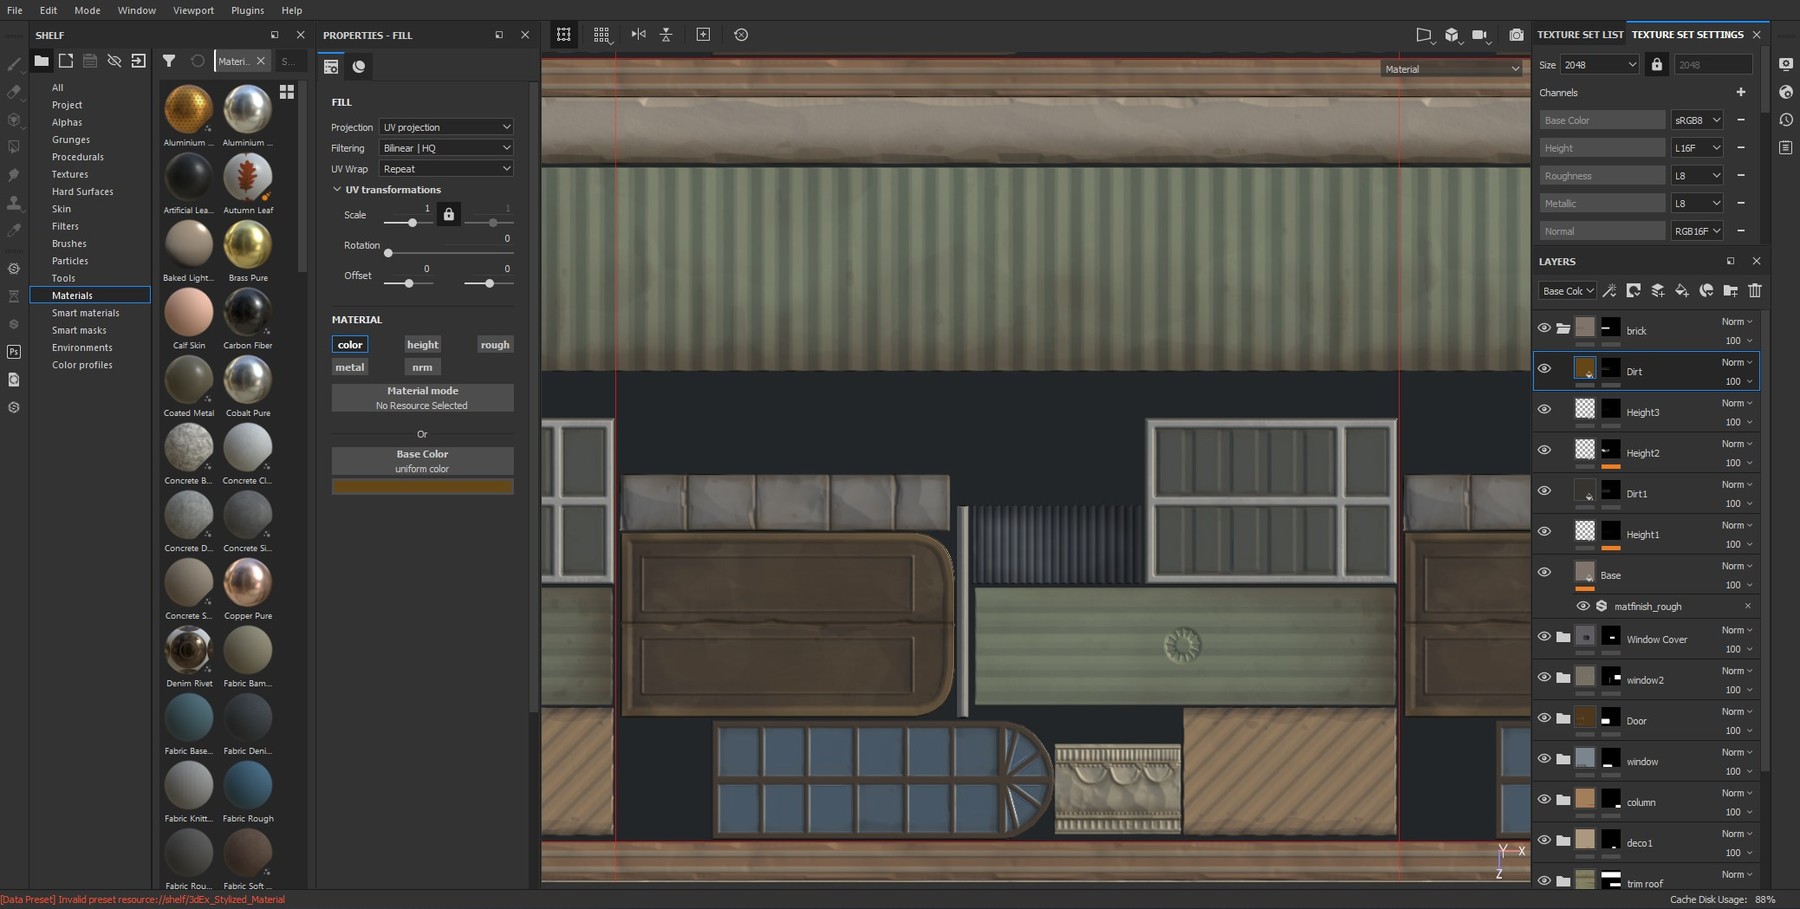This screenshot has width=1800, height=909.
Task: Click the add effect magic wand icon
Action: [x=1609, y=291]
